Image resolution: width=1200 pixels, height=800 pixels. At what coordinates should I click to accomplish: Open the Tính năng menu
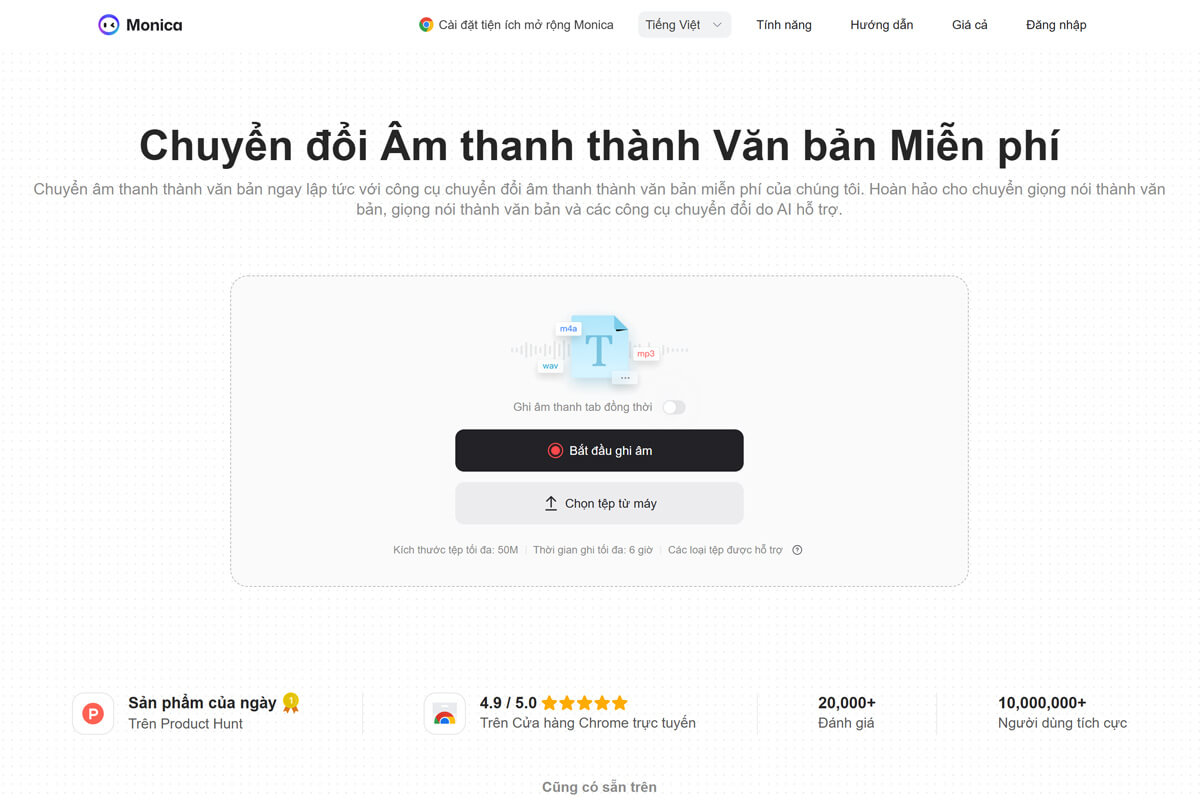[x=784, y=24]
